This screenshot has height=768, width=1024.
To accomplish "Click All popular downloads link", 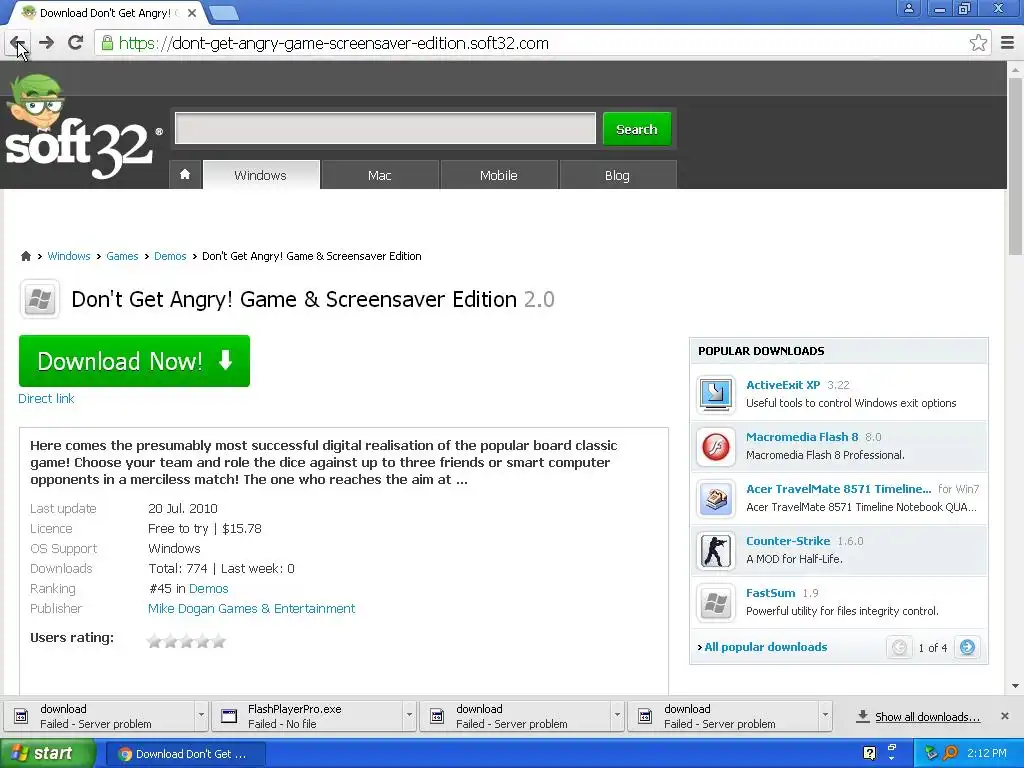I will 765,647.
